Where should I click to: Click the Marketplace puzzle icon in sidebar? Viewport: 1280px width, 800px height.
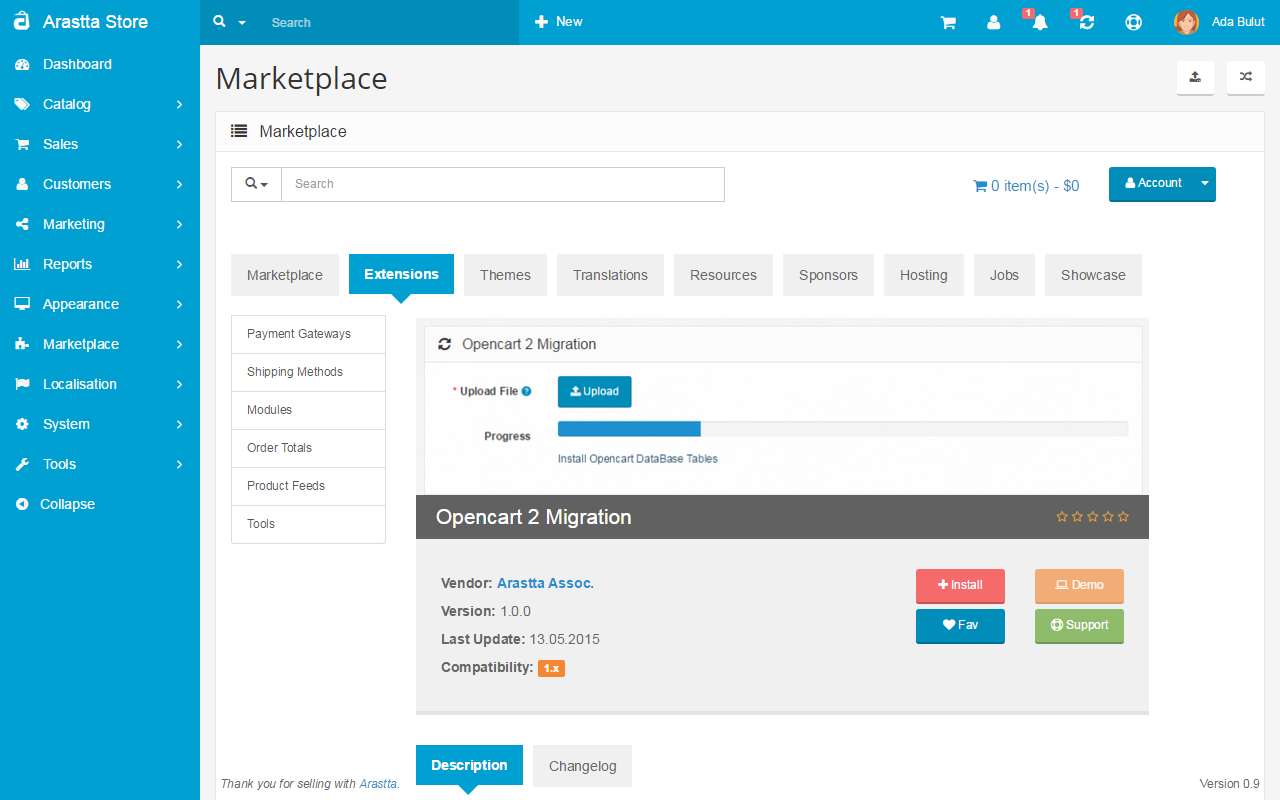(22, 344)
